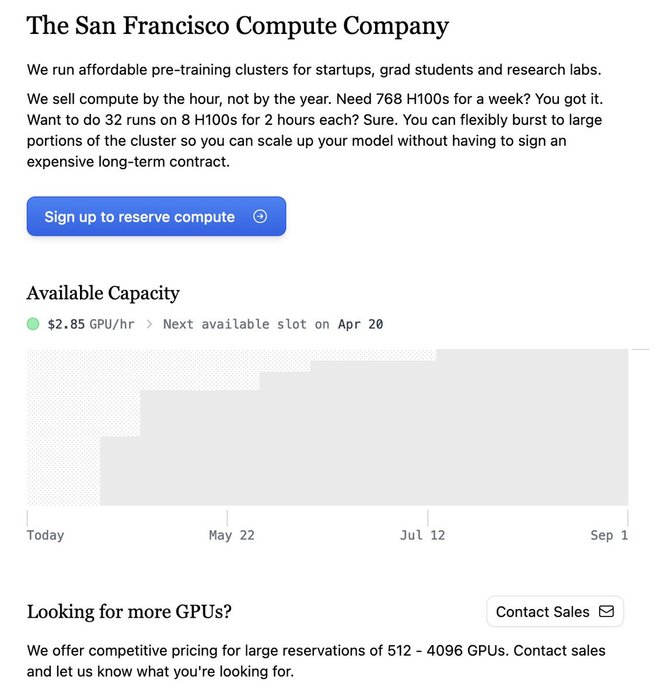Screen dimensions: 654x700
Task: Click the Available Capacity heading
Action: click(103, 293)
